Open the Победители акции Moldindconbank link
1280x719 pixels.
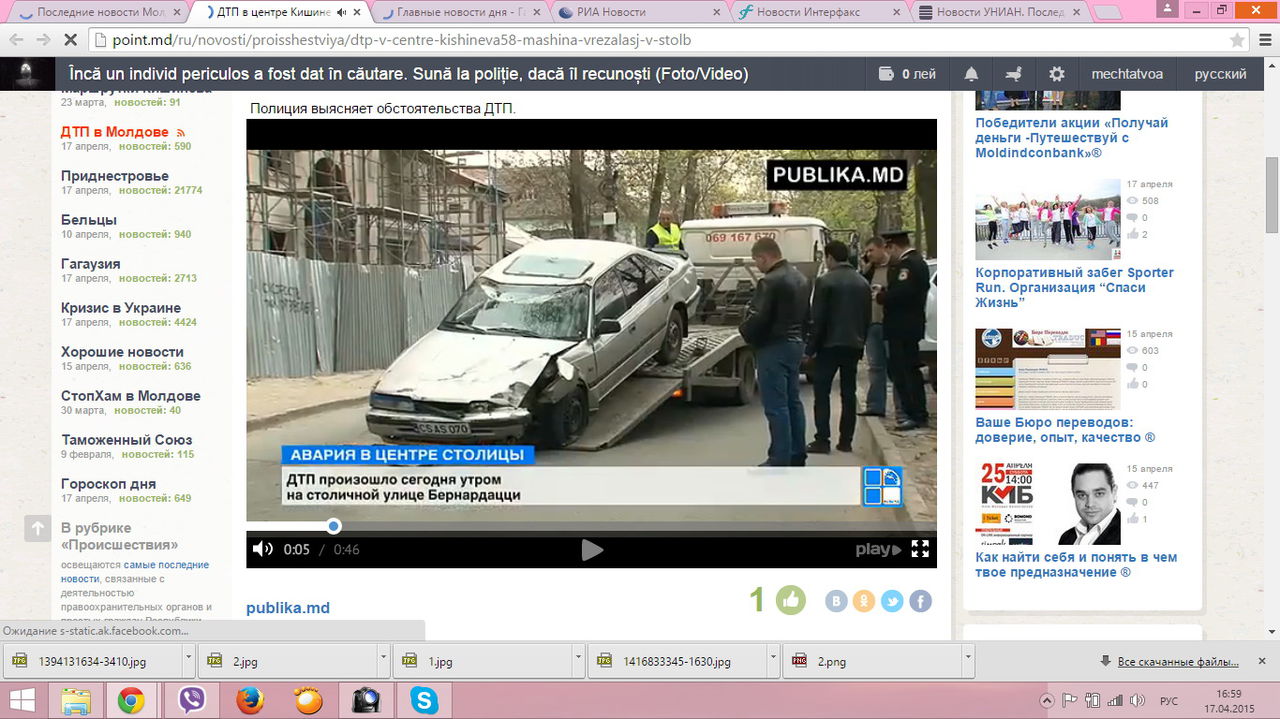click(1072, 138)
